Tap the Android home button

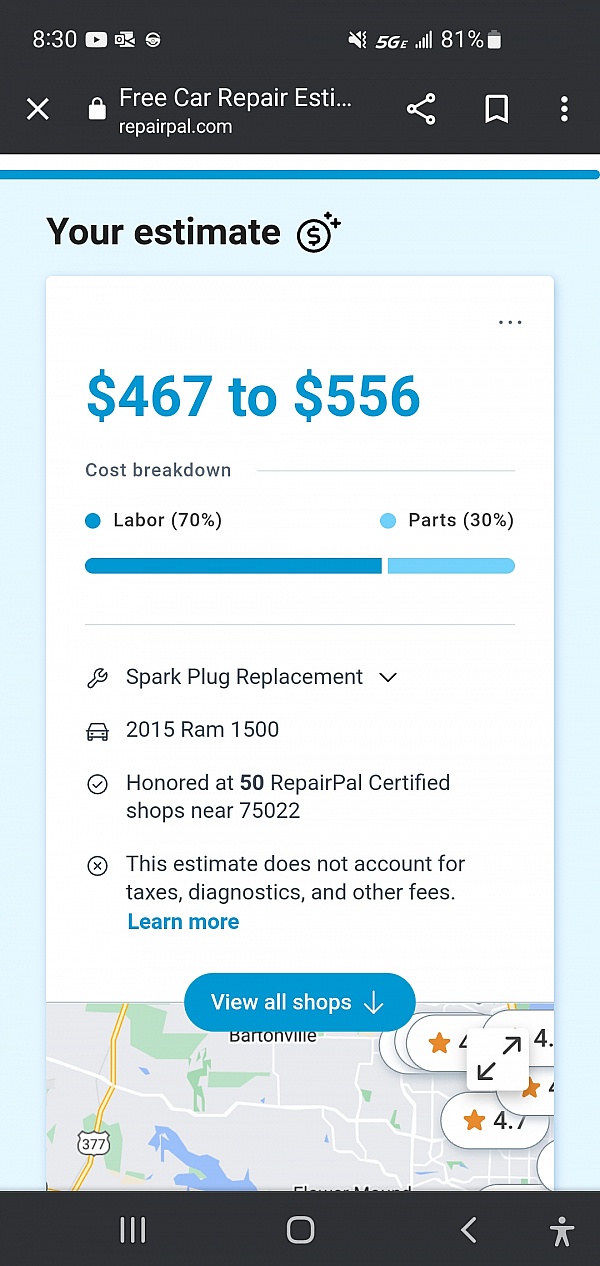pyautogui.click(x=300, y=1229)
